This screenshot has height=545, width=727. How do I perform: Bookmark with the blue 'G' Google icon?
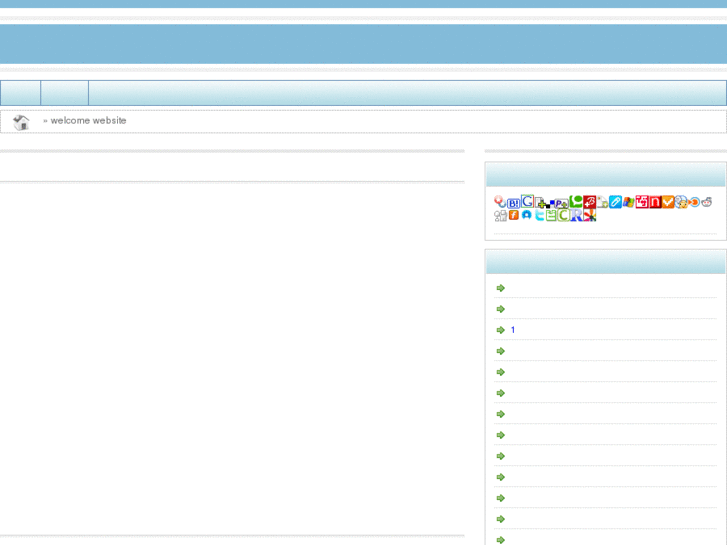(528, 201)
